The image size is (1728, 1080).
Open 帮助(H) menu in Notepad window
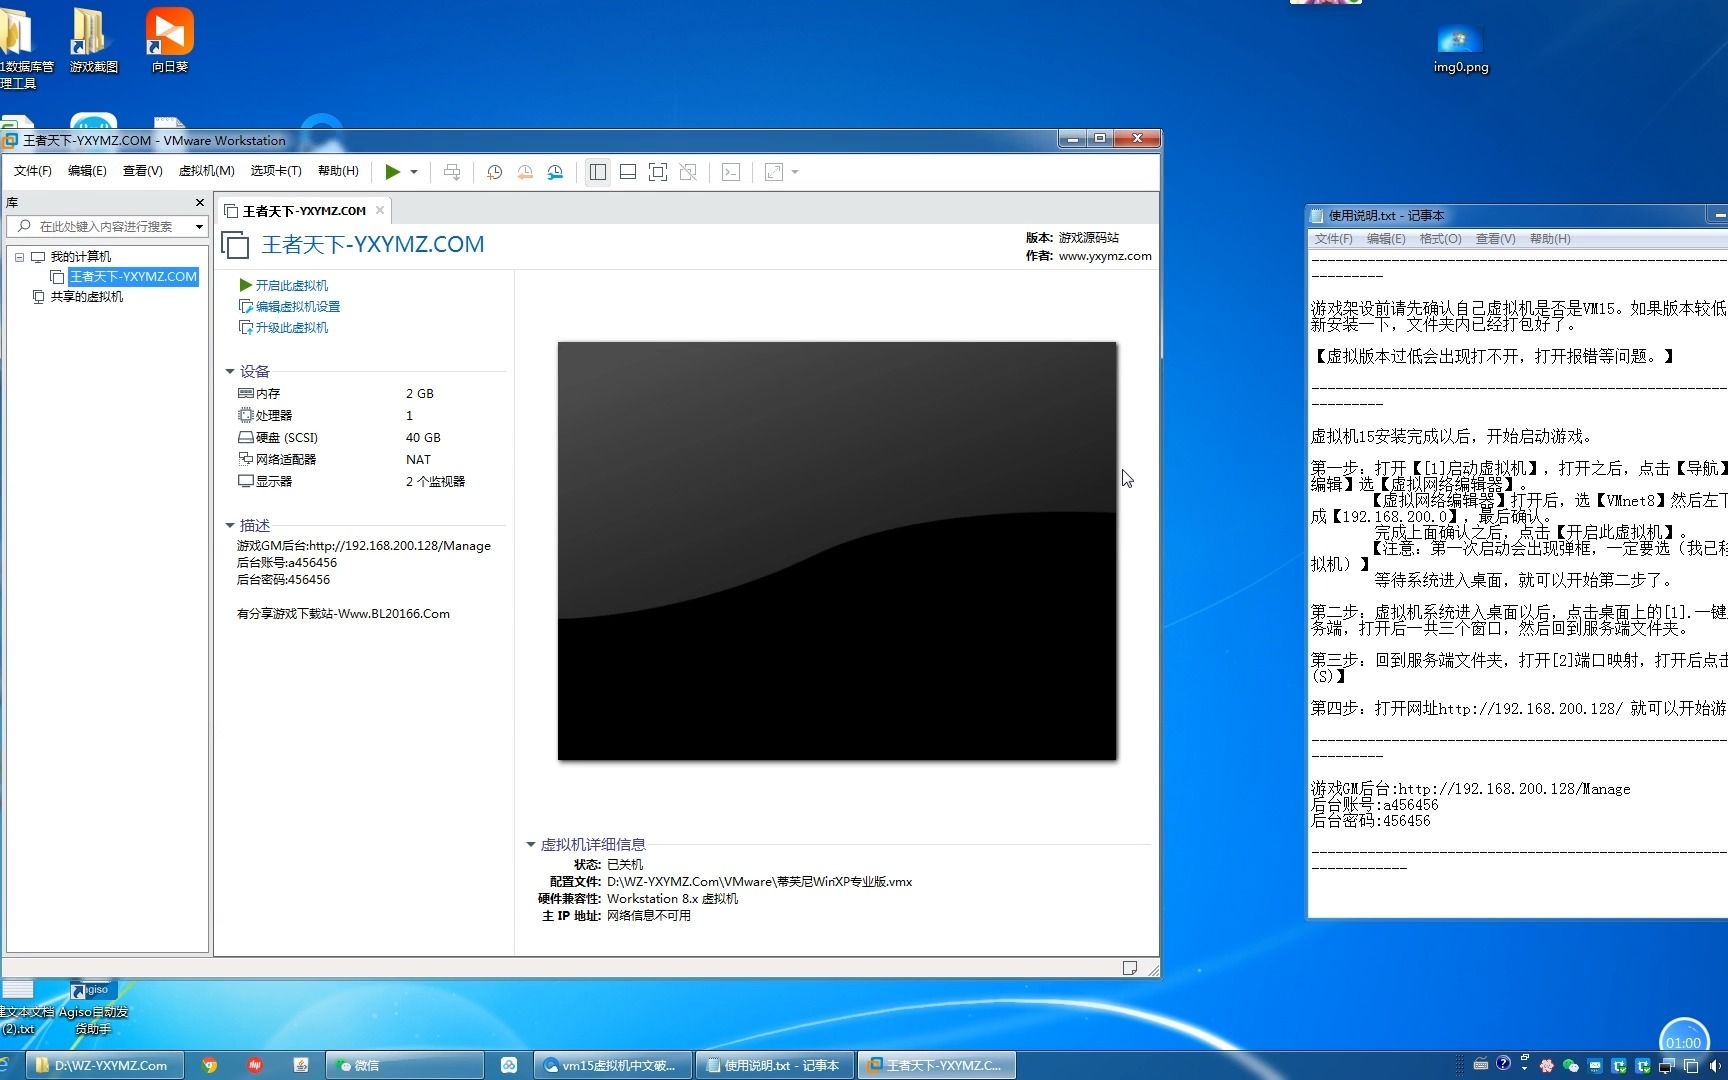point(1550,239)
